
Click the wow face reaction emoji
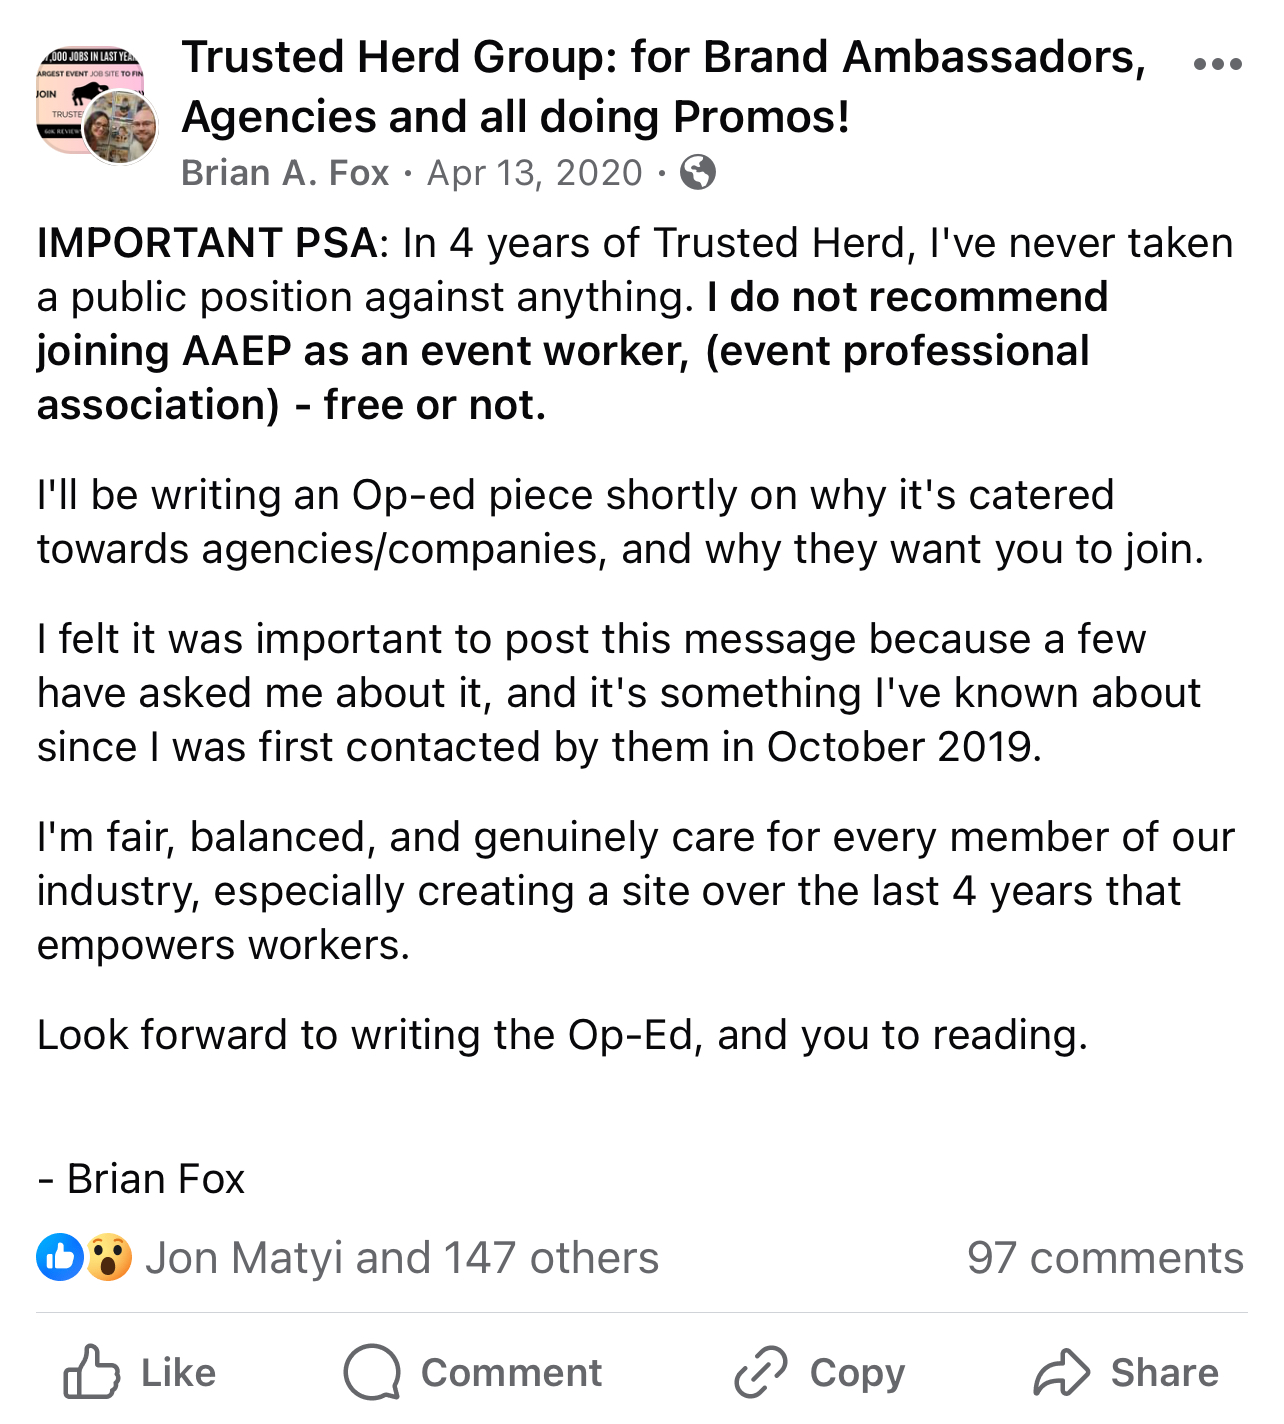click(x=108, y=1257)
